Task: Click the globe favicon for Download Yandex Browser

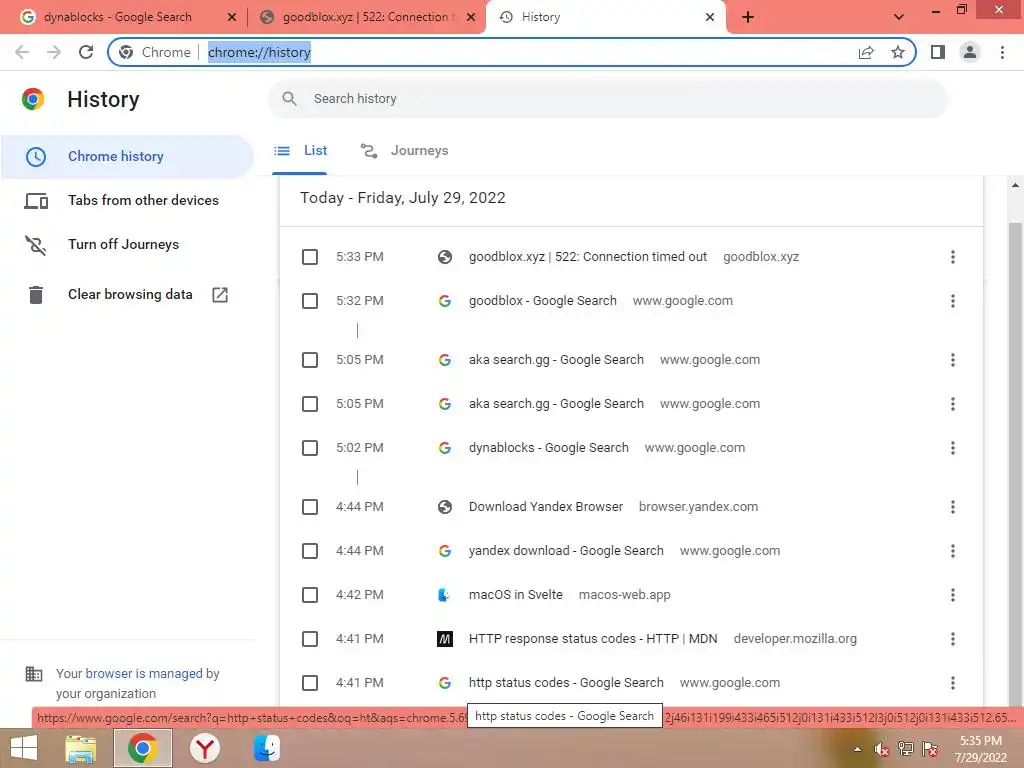Action: [445, 507]
